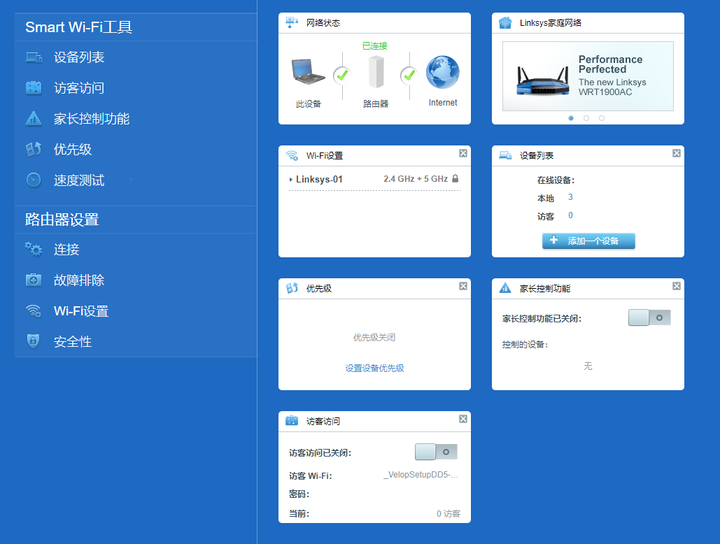Click the 已连接 status text
Screen dimensions: 720x544
[x=375, y=46]
